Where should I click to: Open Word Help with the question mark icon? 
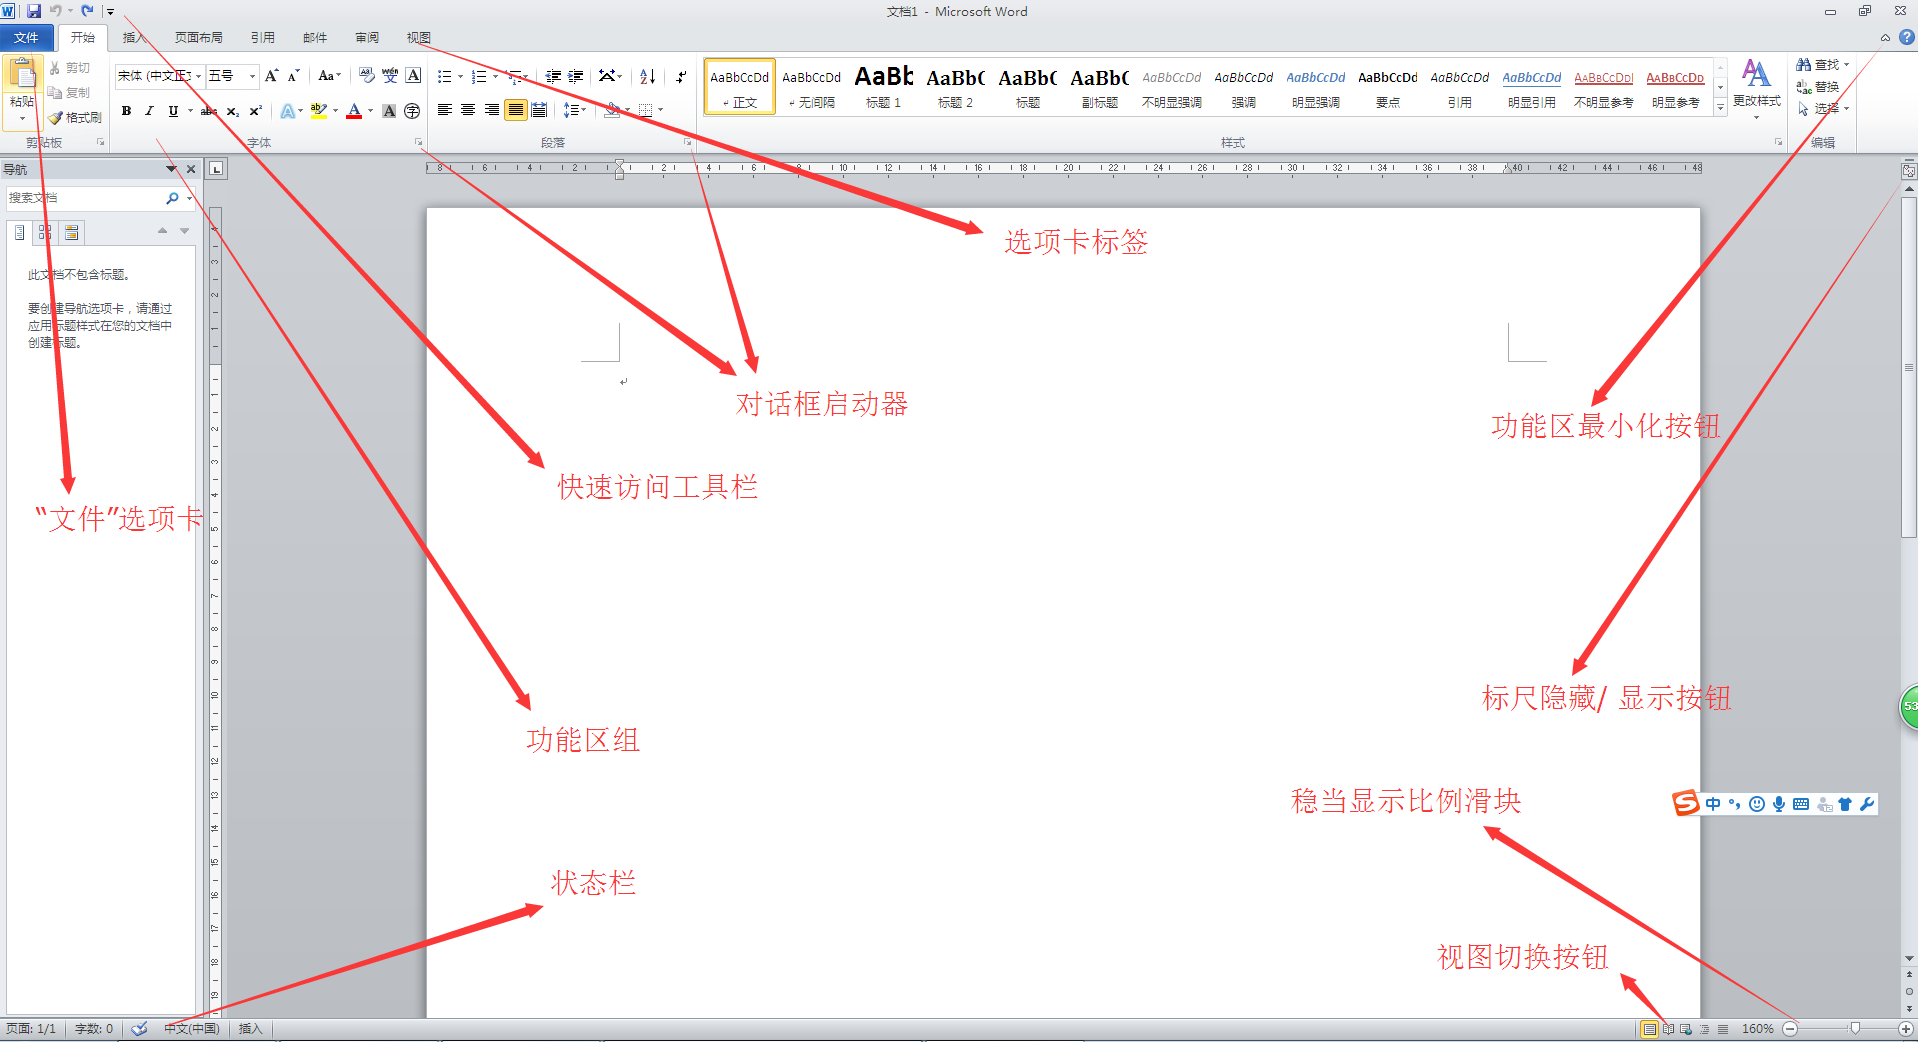click(1906, 37)
